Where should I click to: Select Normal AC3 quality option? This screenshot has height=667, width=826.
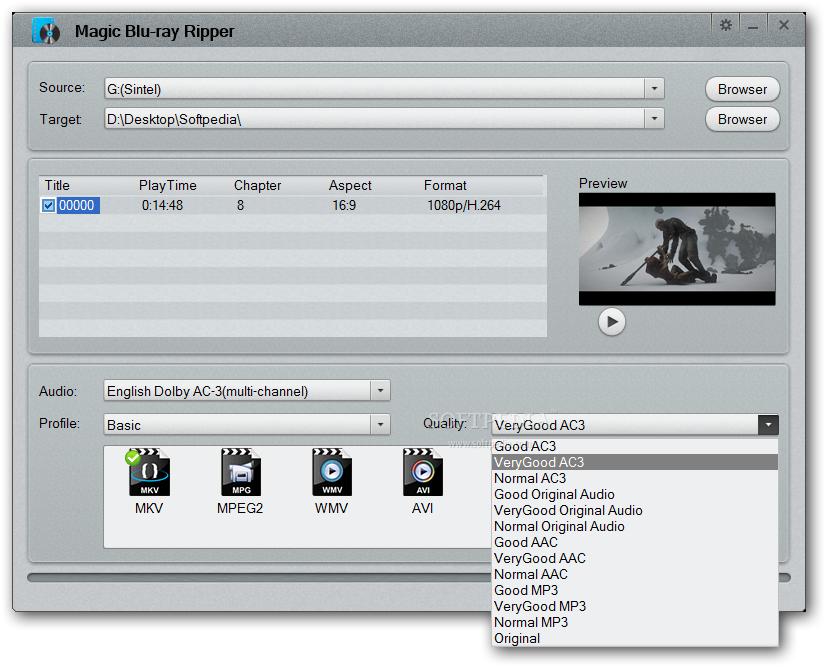click(635, 478)
